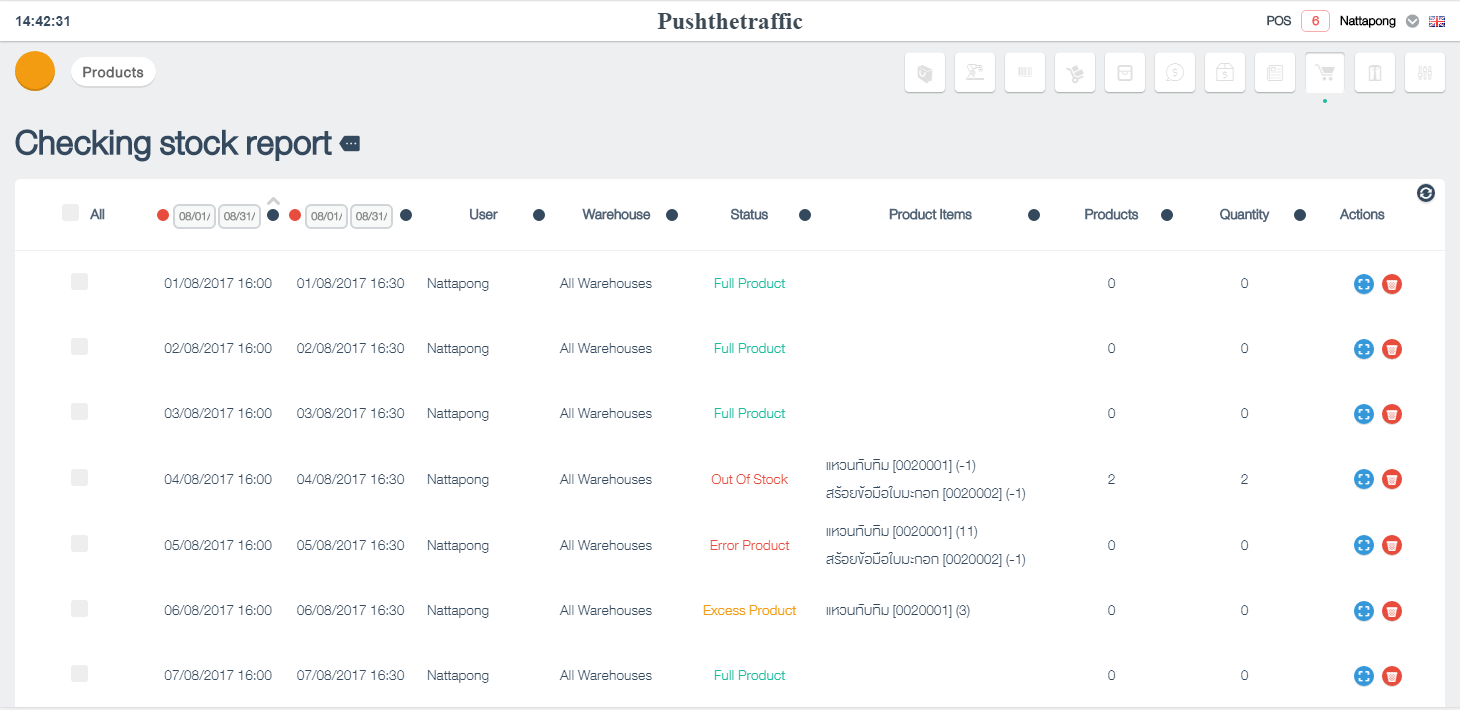Open the Nattapong user dropdown arrow
Screen dimensions: 1460x710
[x=1413, y=21]
